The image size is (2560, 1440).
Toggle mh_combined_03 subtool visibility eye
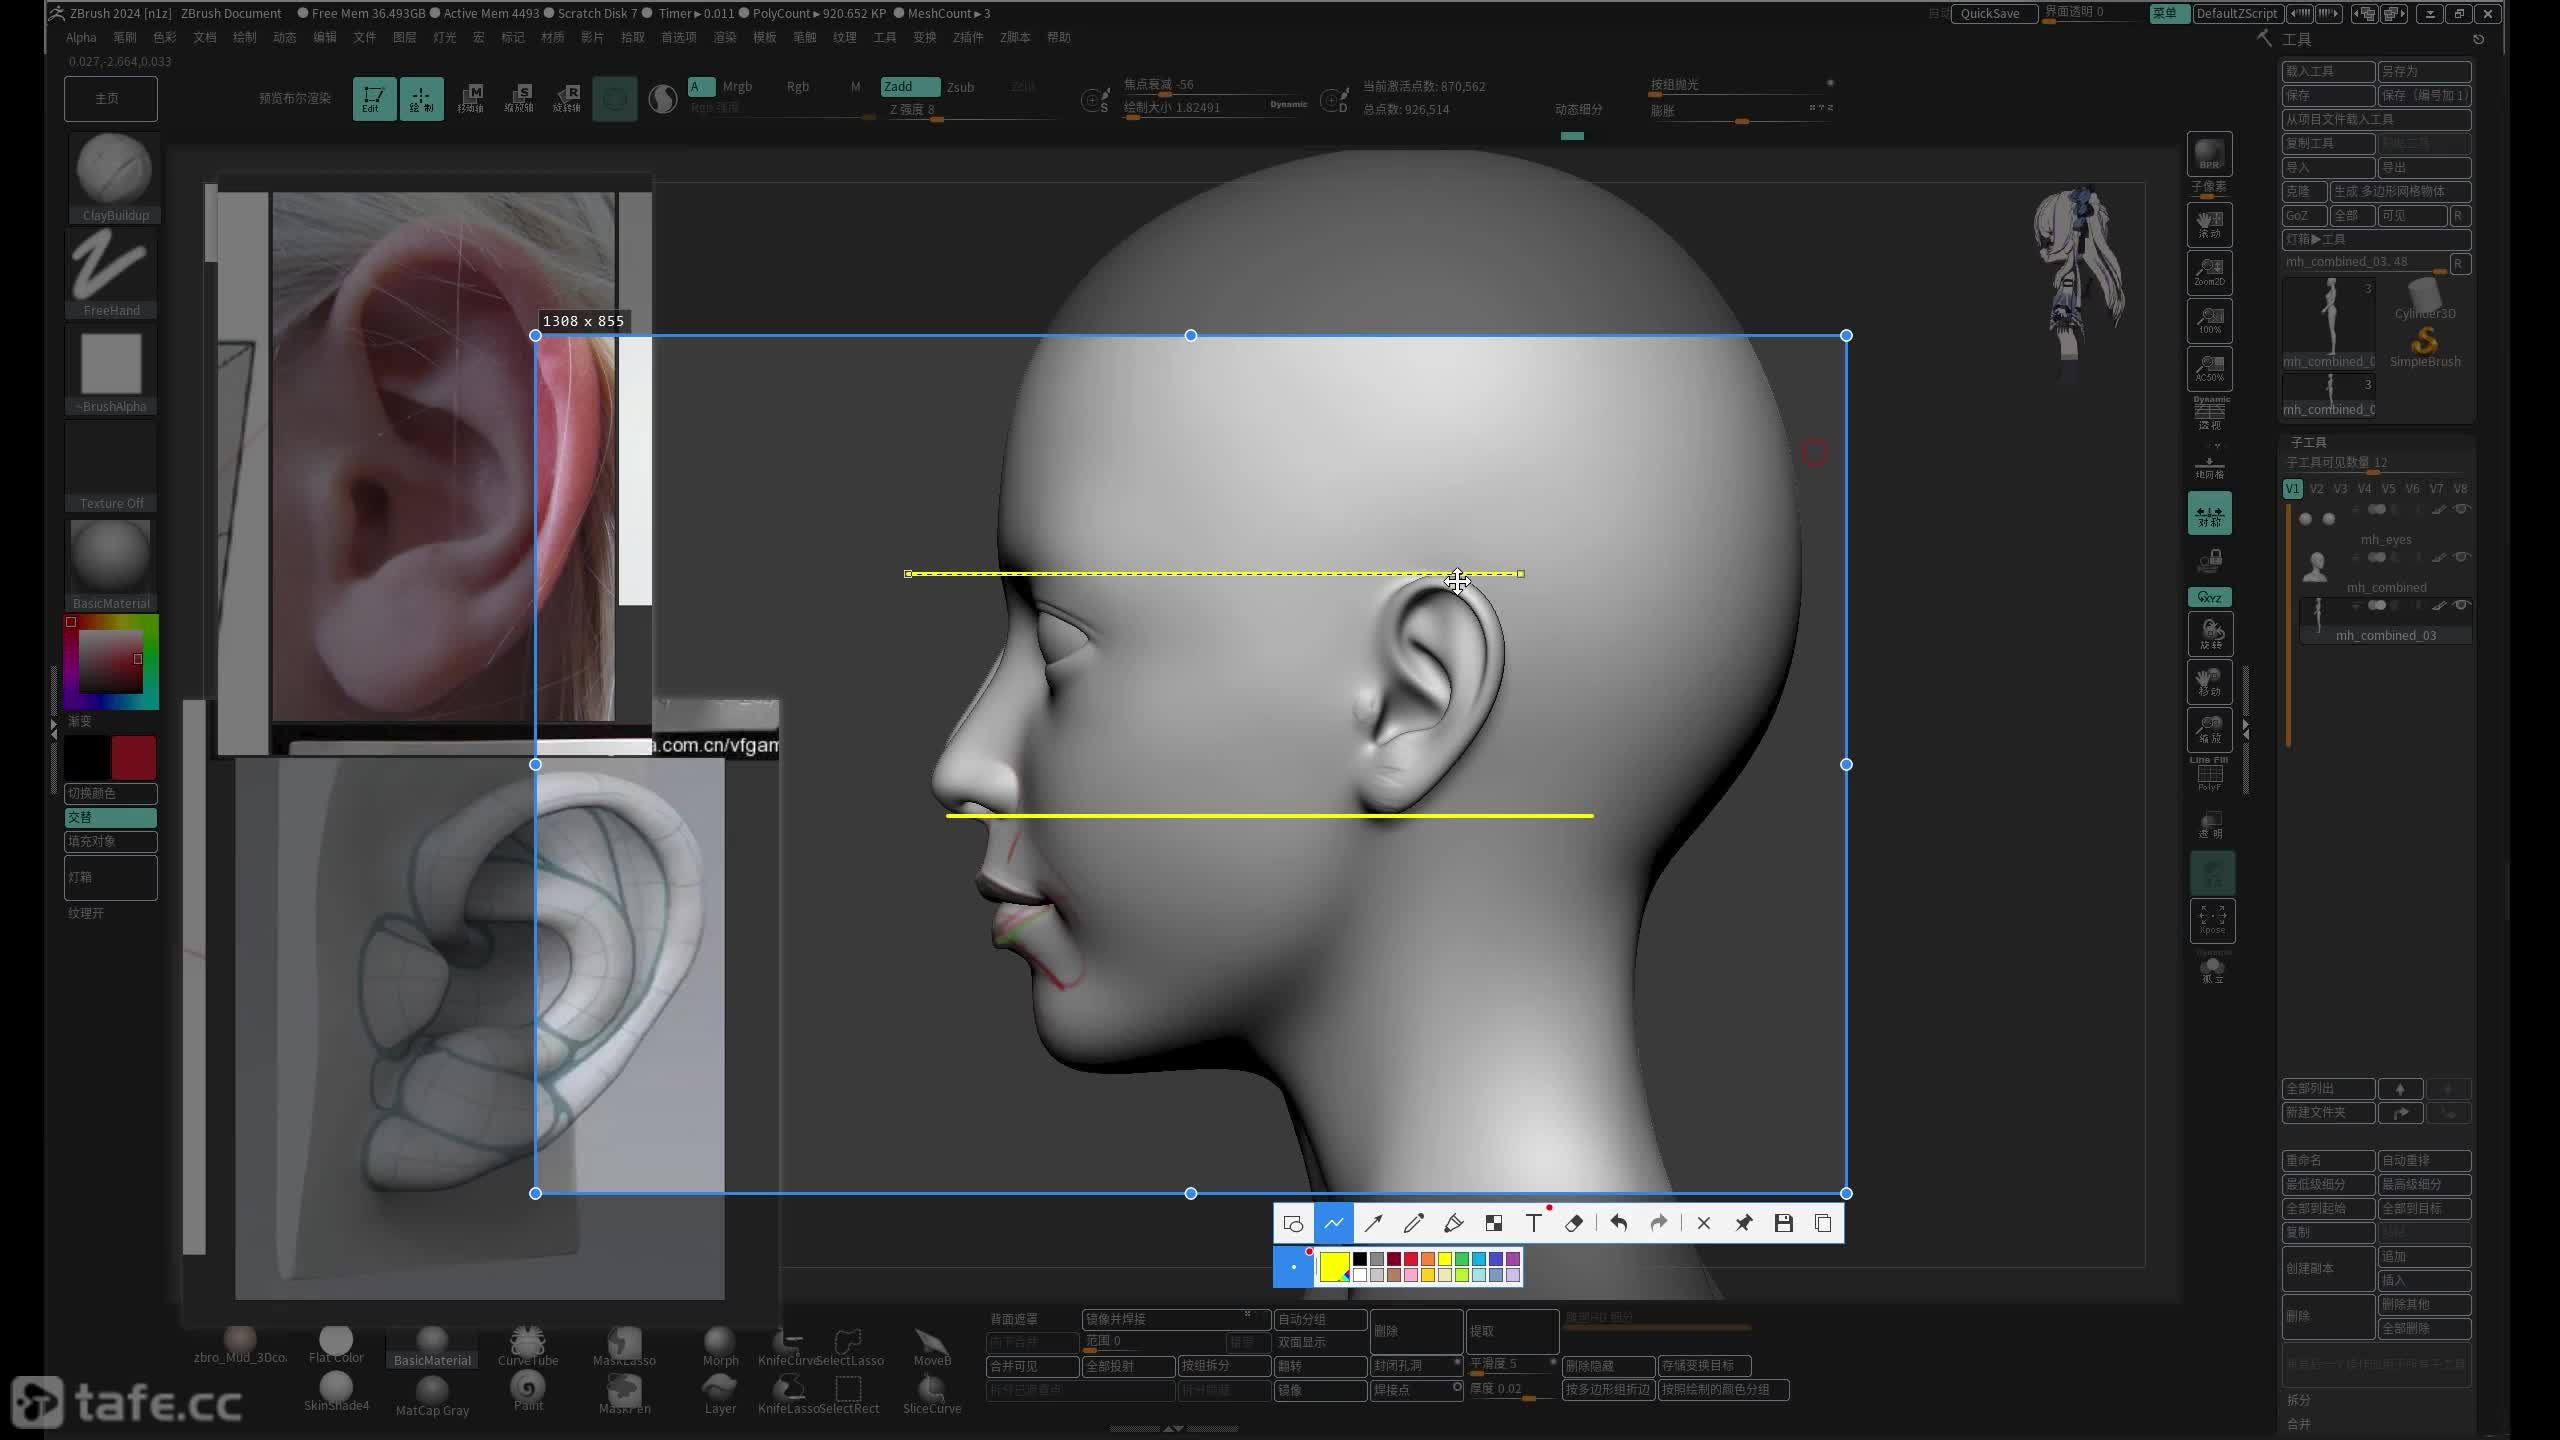(2462, 605)
